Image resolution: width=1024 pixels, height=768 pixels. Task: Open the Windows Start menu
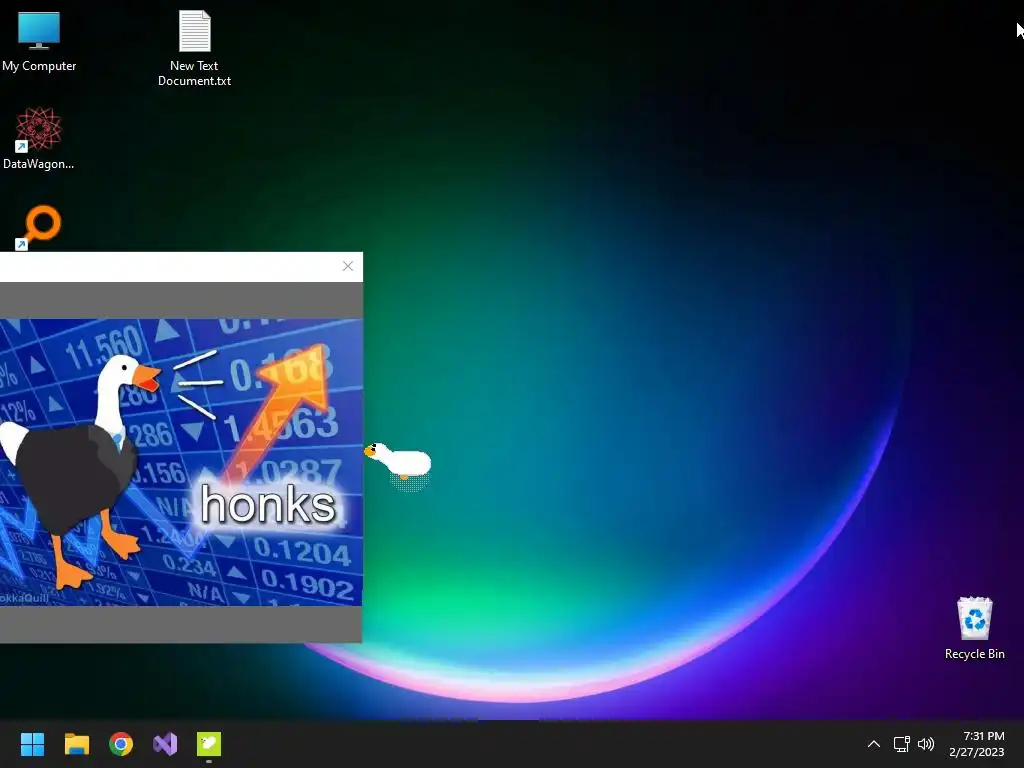[x=32, y=744]
